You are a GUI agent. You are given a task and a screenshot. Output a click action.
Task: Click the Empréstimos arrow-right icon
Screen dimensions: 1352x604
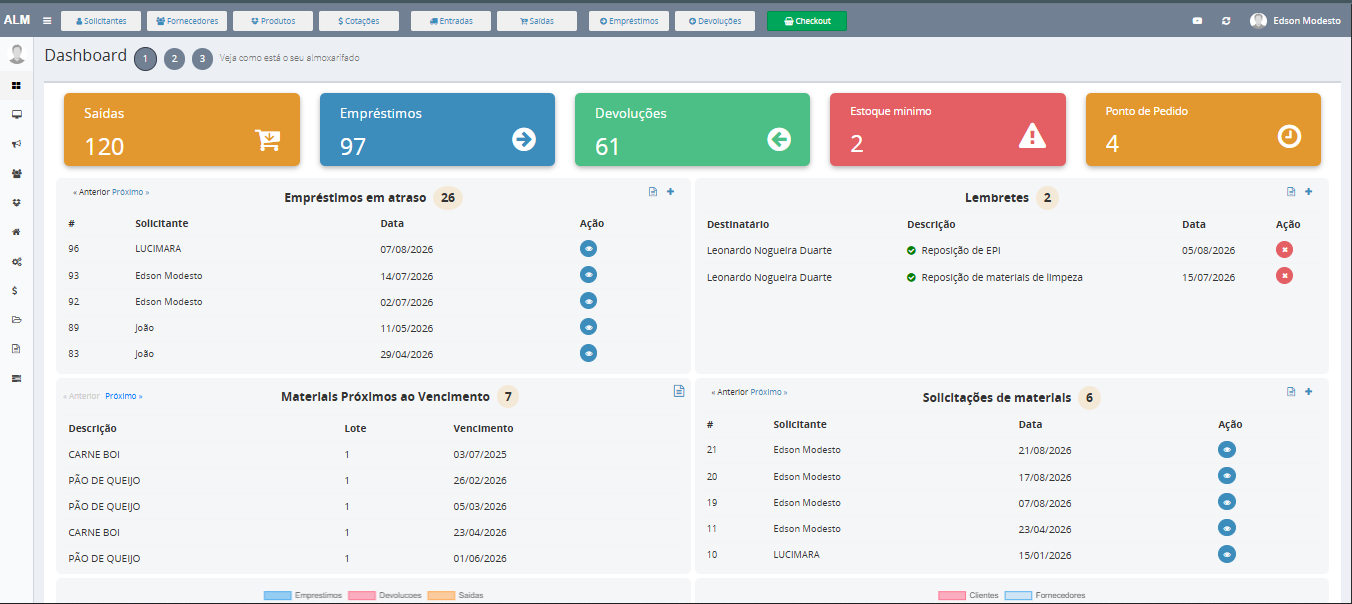tap(524, 139)
